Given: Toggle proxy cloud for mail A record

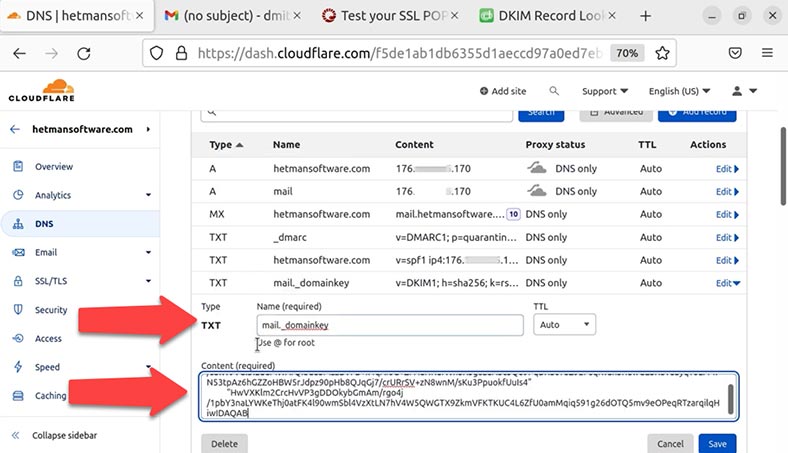Looking at the screenshot, I should (537, 191).
